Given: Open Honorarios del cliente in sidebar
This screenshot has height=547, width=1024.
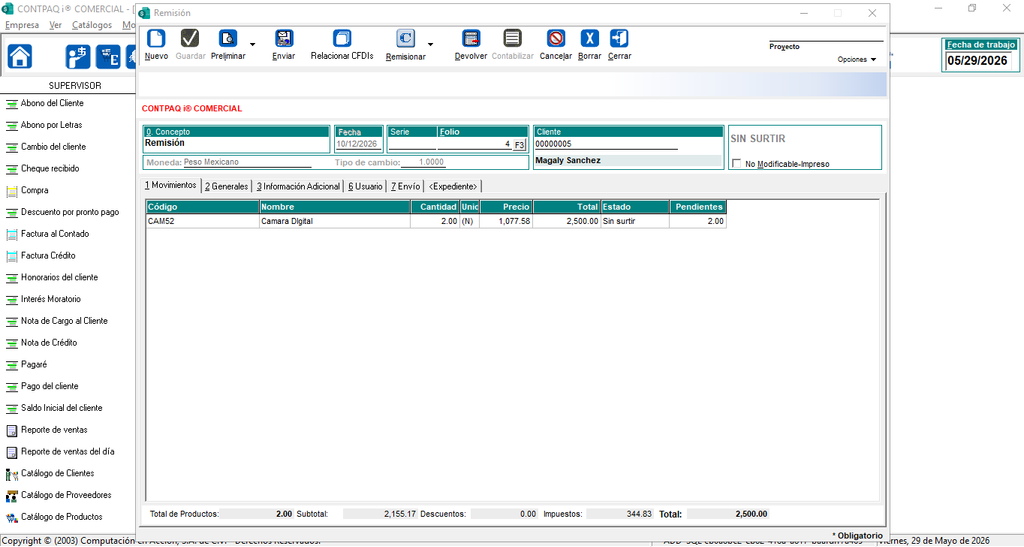Looking at the screenshot, I should coord(59,277).
